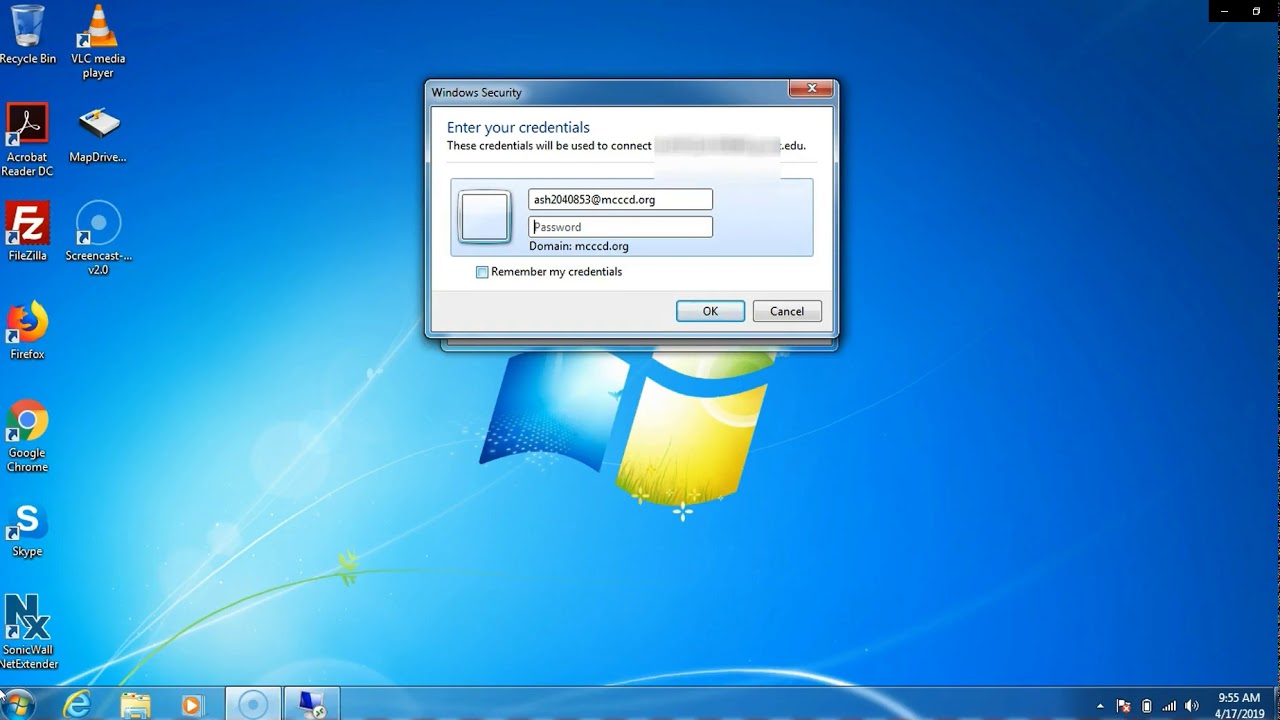Viewport: 1280px width, 720px height.
Task: Cancel the Windows Security dialog
Action: (x=787, y=311)
